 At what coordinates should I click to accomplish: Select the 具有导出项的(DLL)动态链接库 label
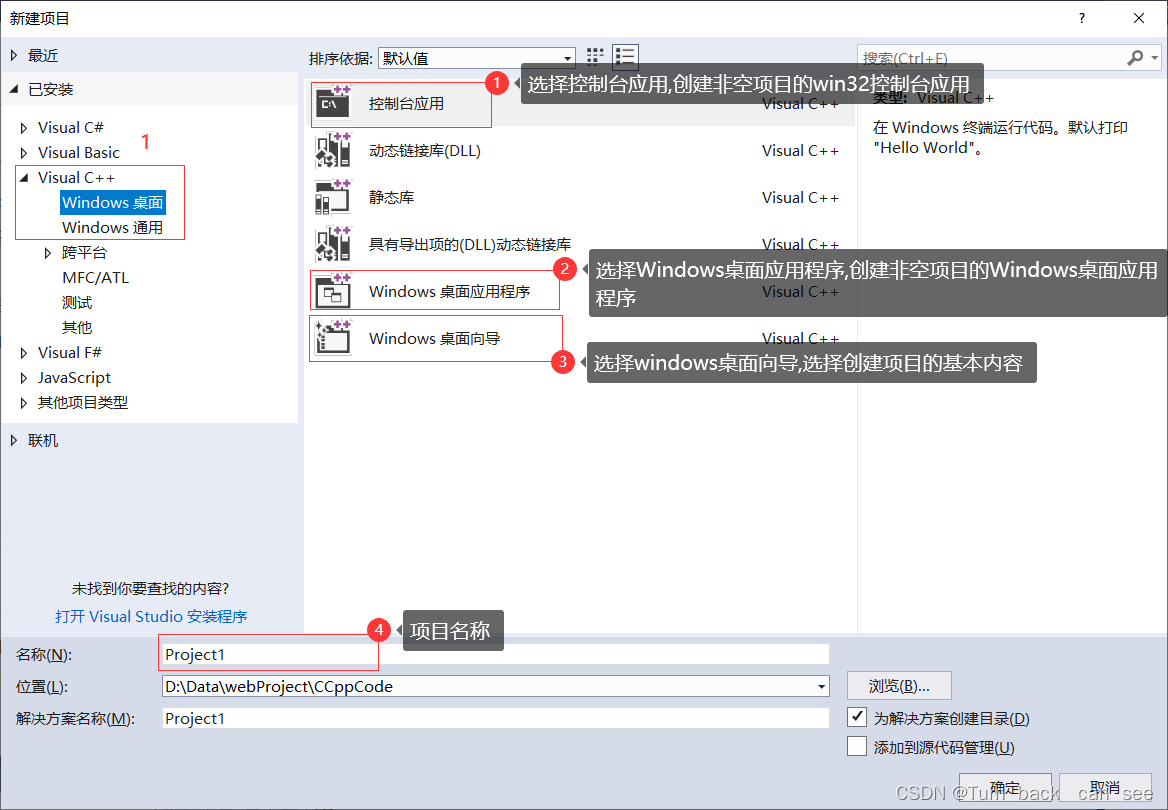point(470,244)
